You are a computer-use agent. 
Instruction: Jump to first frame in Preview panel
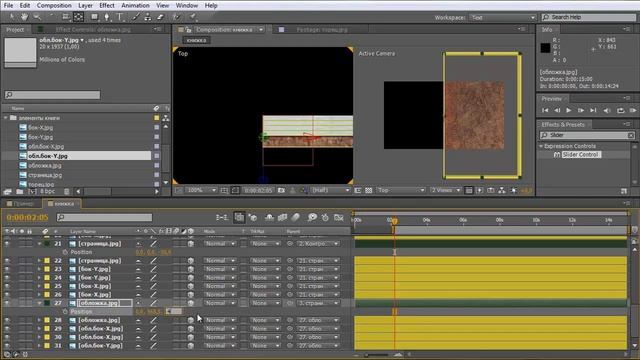[545, 110]
